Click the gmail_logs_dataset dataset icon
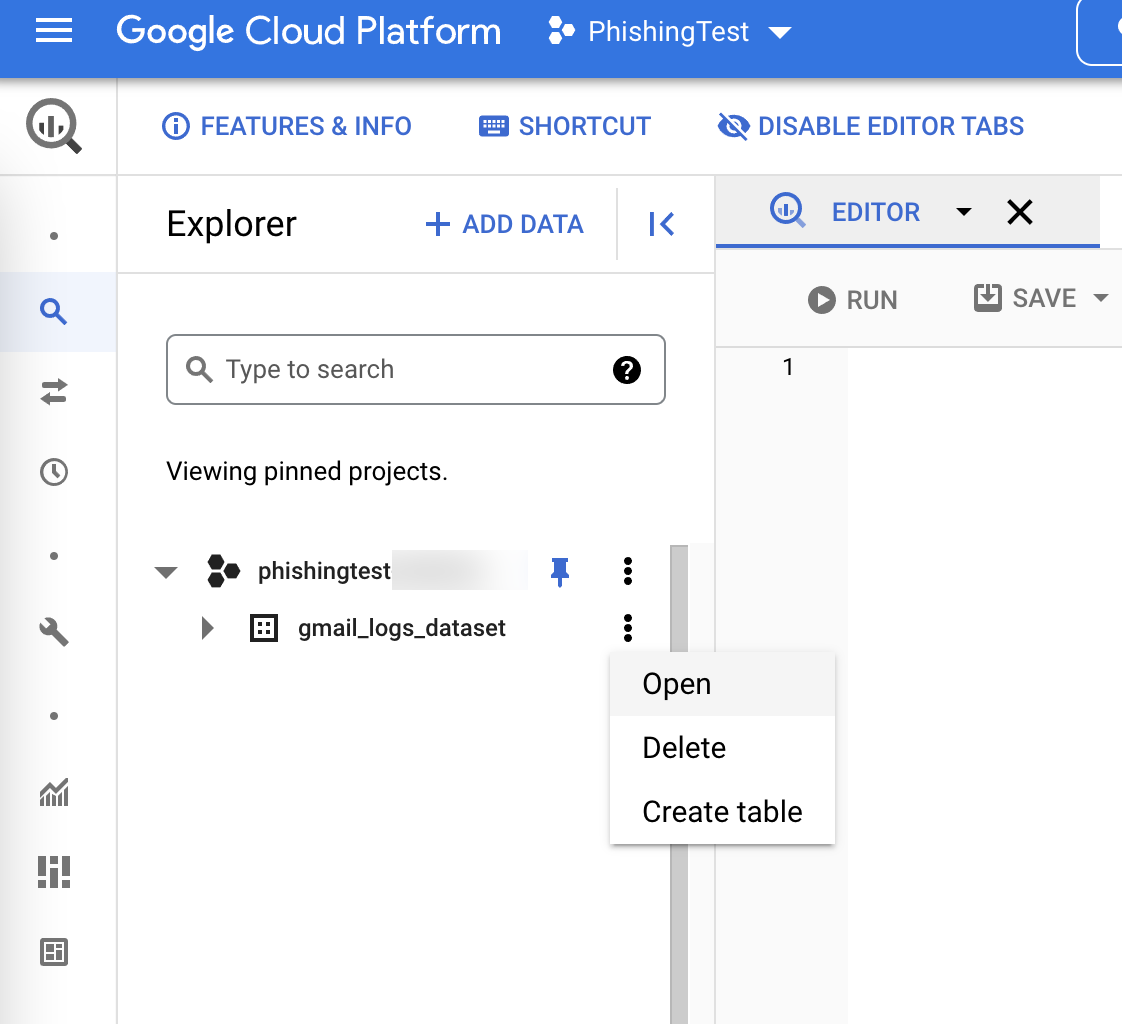This screenshot has width=1122, height=1024. point(264,628)
